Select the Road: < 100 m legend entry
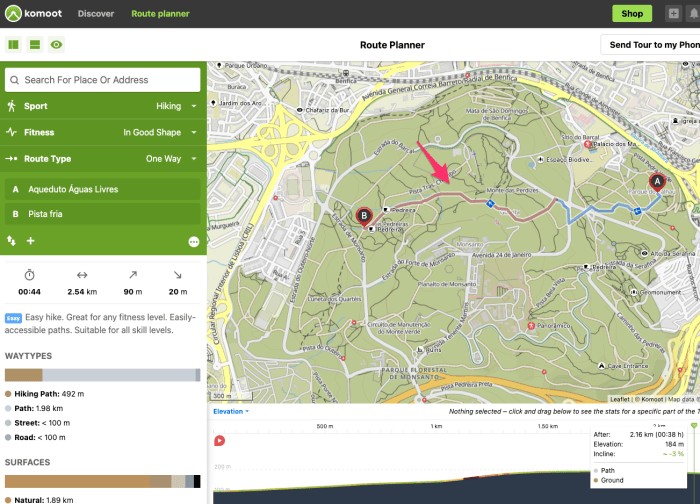The height and width of the screenshot is (504, 700). point(35,437)
